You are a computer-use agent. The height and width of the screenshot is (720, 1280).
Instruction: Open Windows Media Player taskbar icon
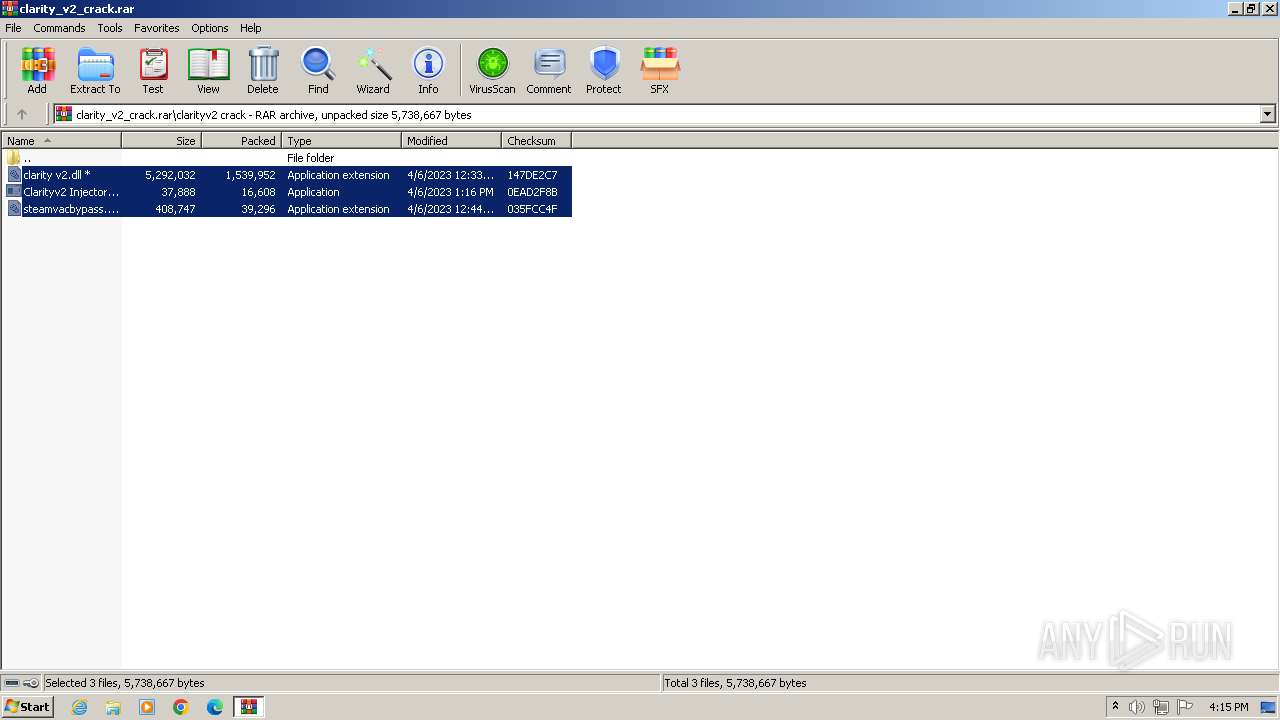[x=147, y=707]
